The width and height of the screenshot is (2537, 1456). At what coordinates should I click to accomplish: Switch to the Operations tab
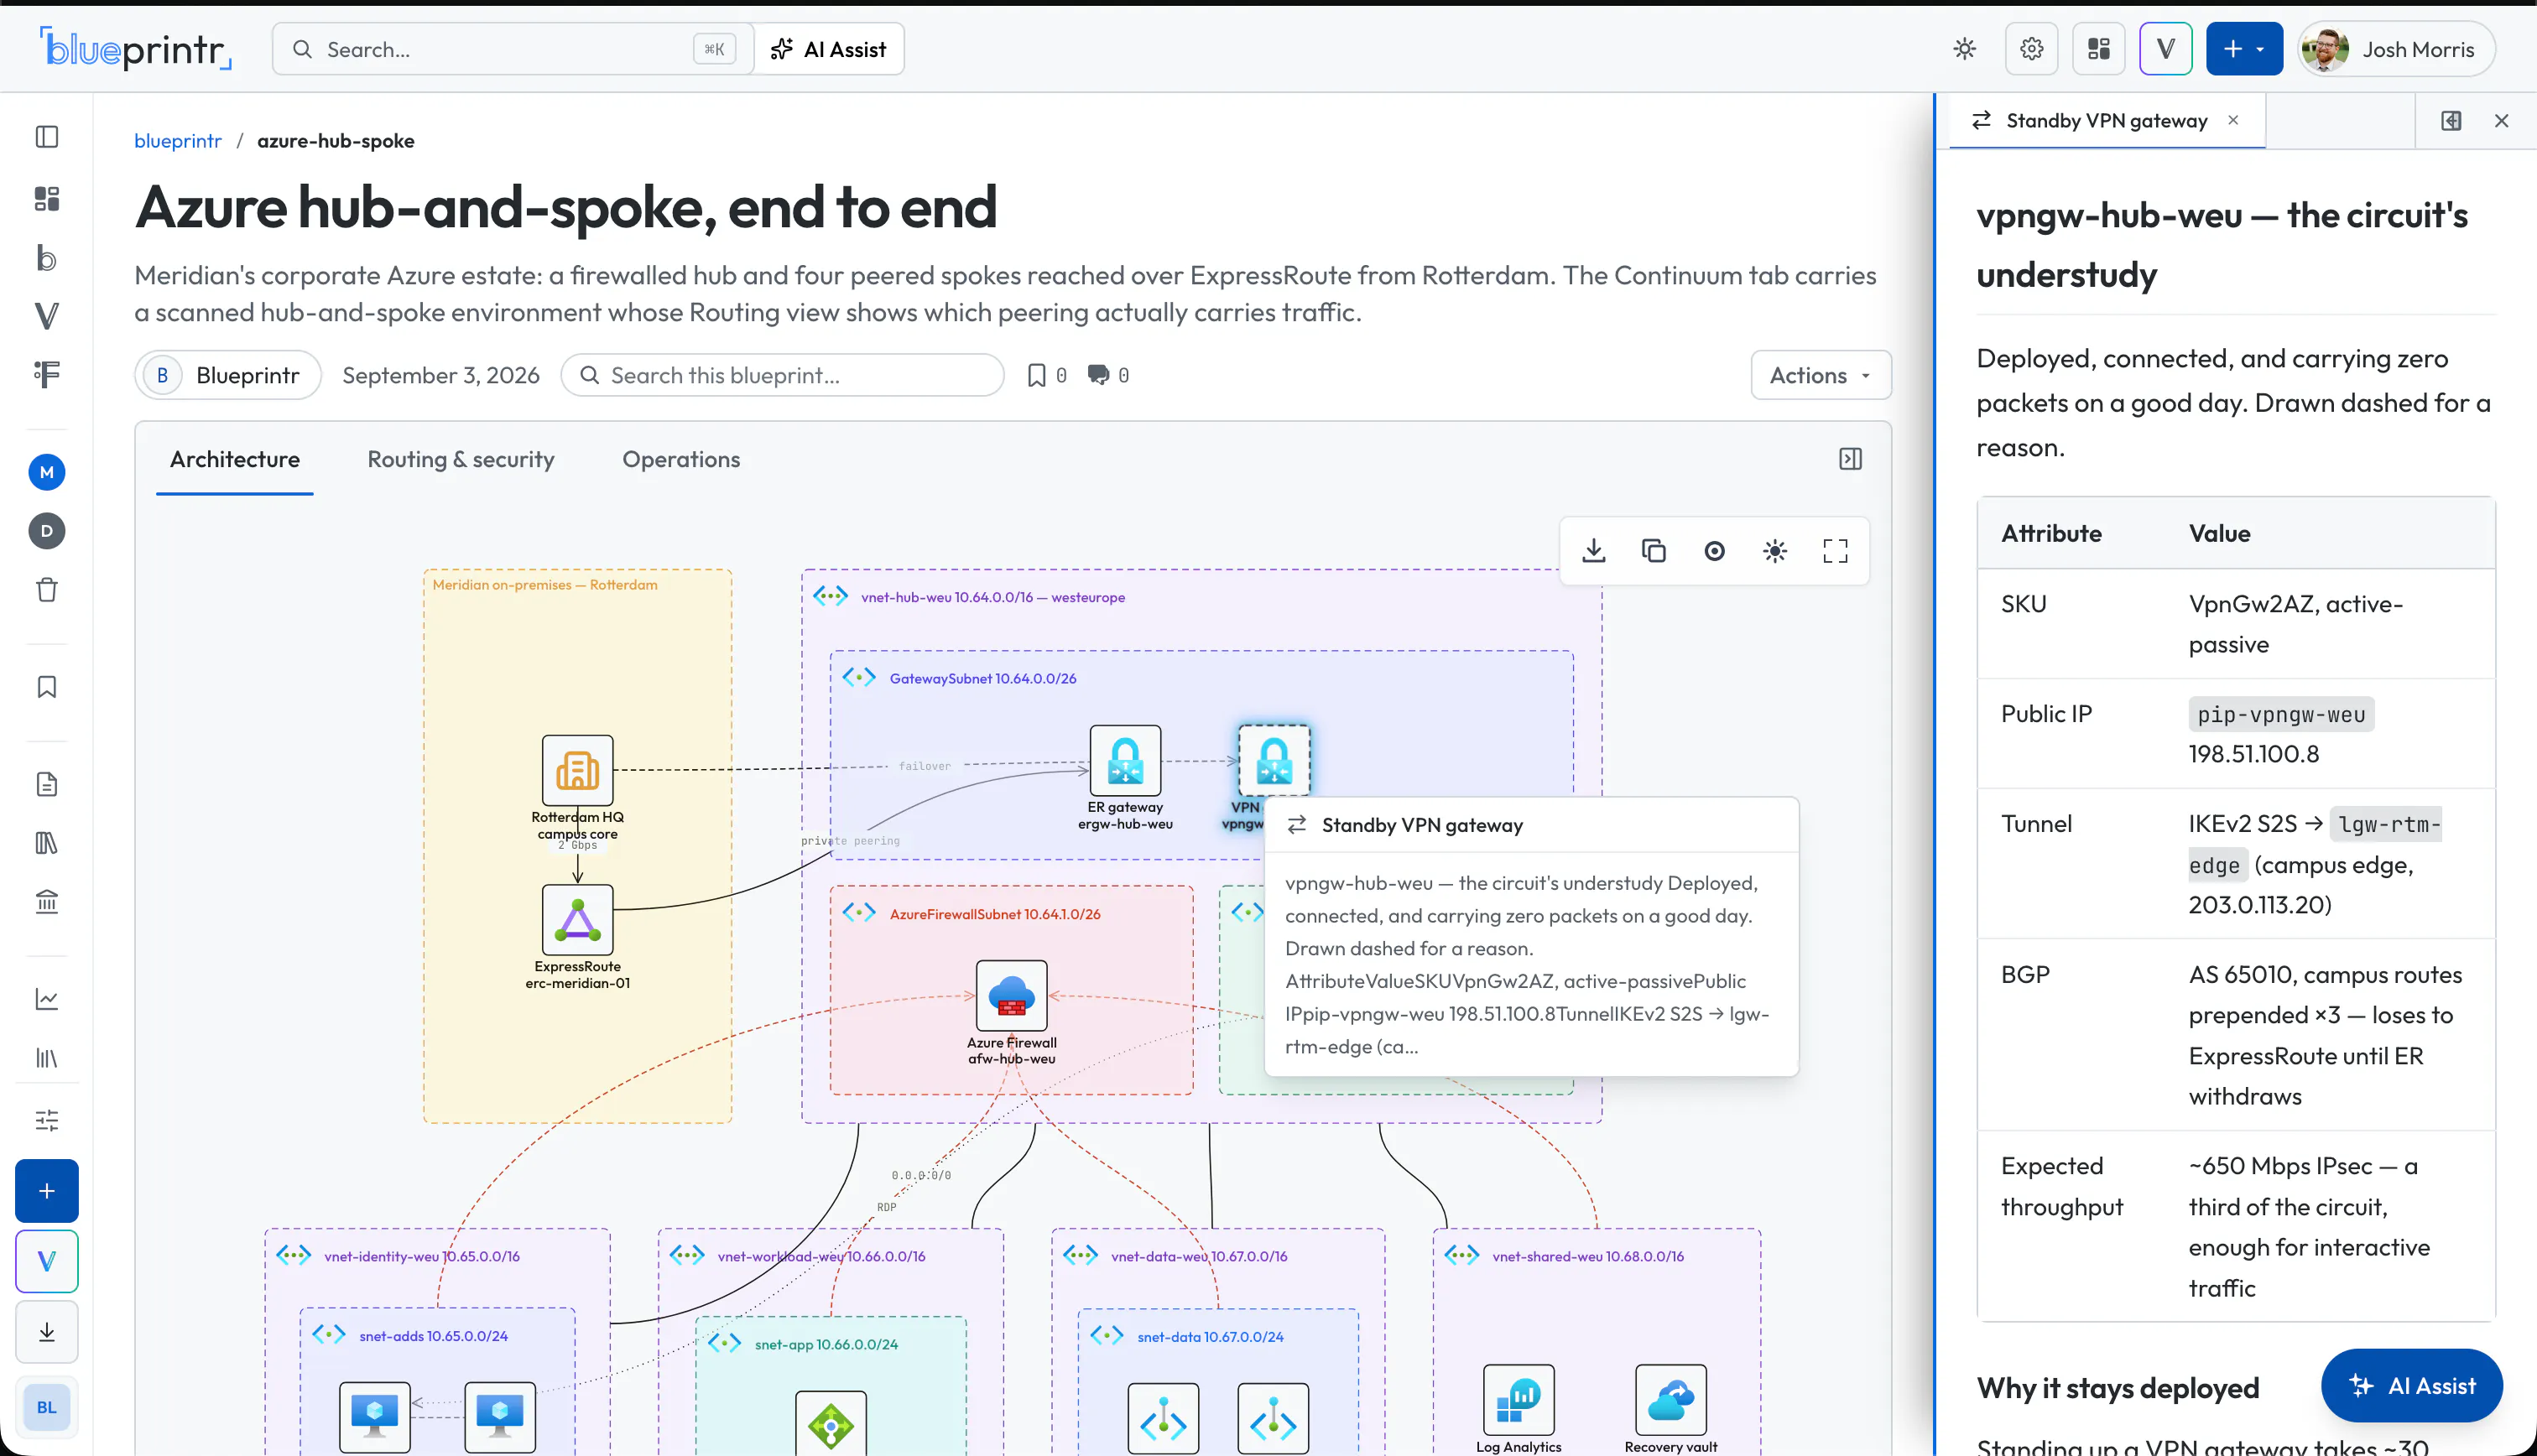681,459
